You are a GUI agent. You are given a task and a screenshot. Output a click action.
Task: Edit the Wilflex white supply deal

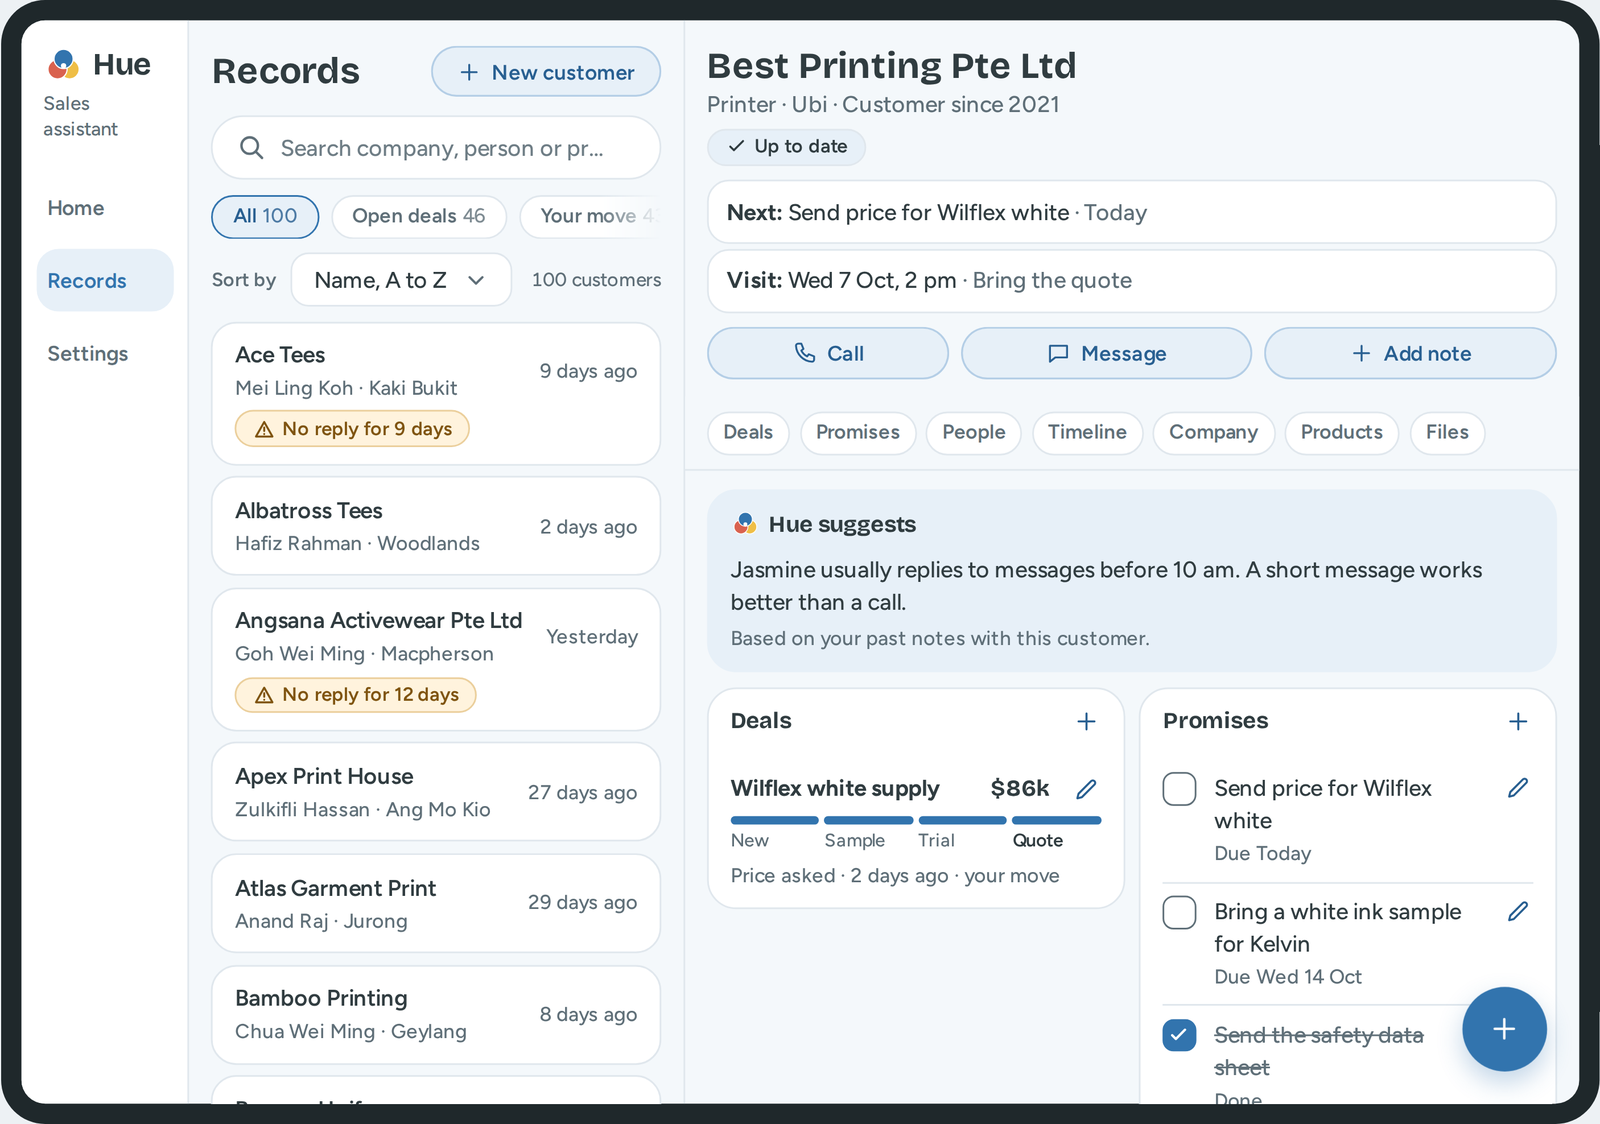(x=1086, y=789)
